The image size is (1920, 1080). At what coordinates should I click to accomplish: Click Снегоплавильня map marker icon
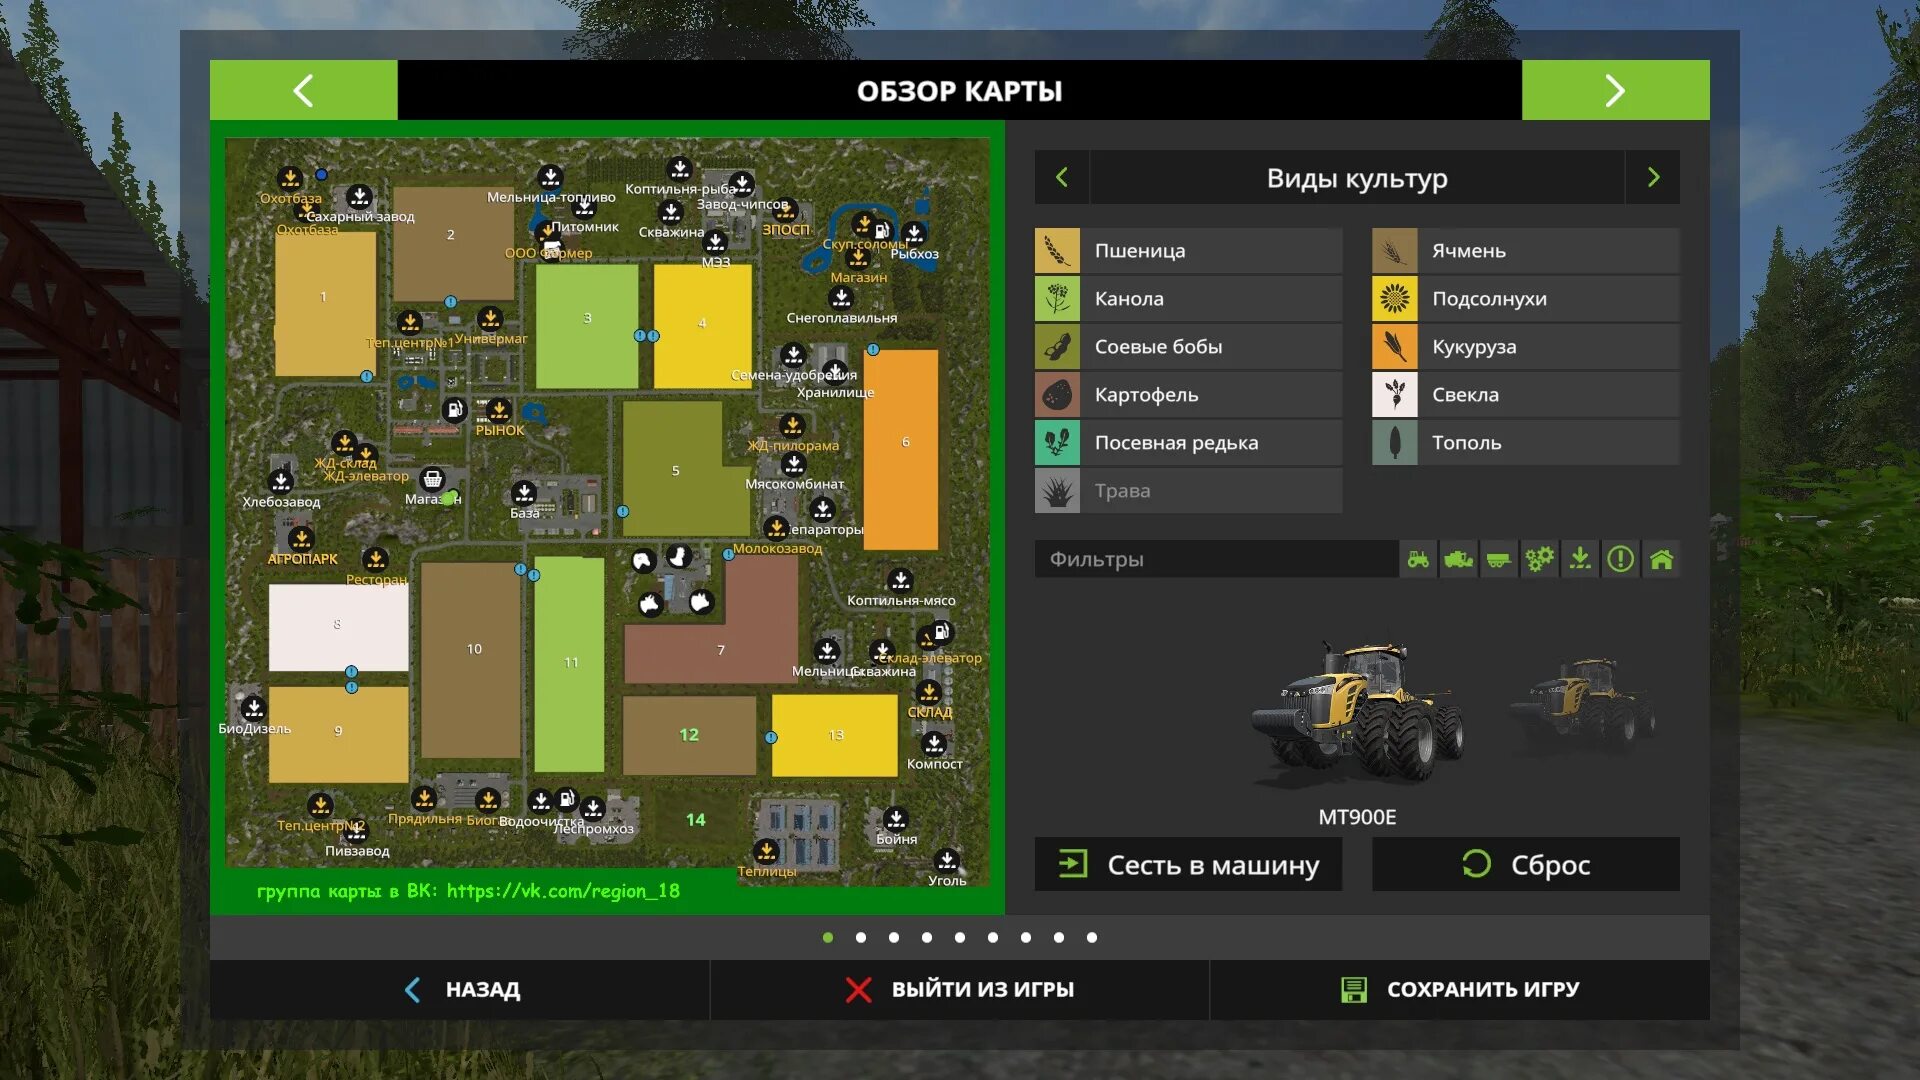click(x=842, y=298)
